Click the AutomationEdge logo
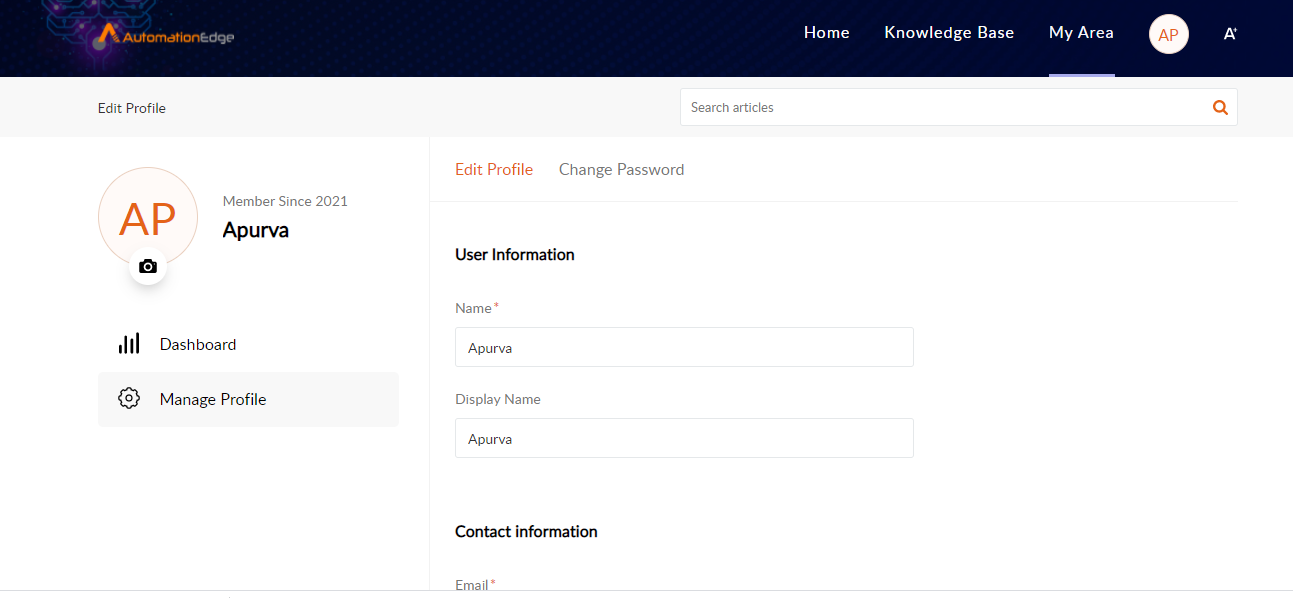This screenshot has width=1293, height=598. [167, 36]
